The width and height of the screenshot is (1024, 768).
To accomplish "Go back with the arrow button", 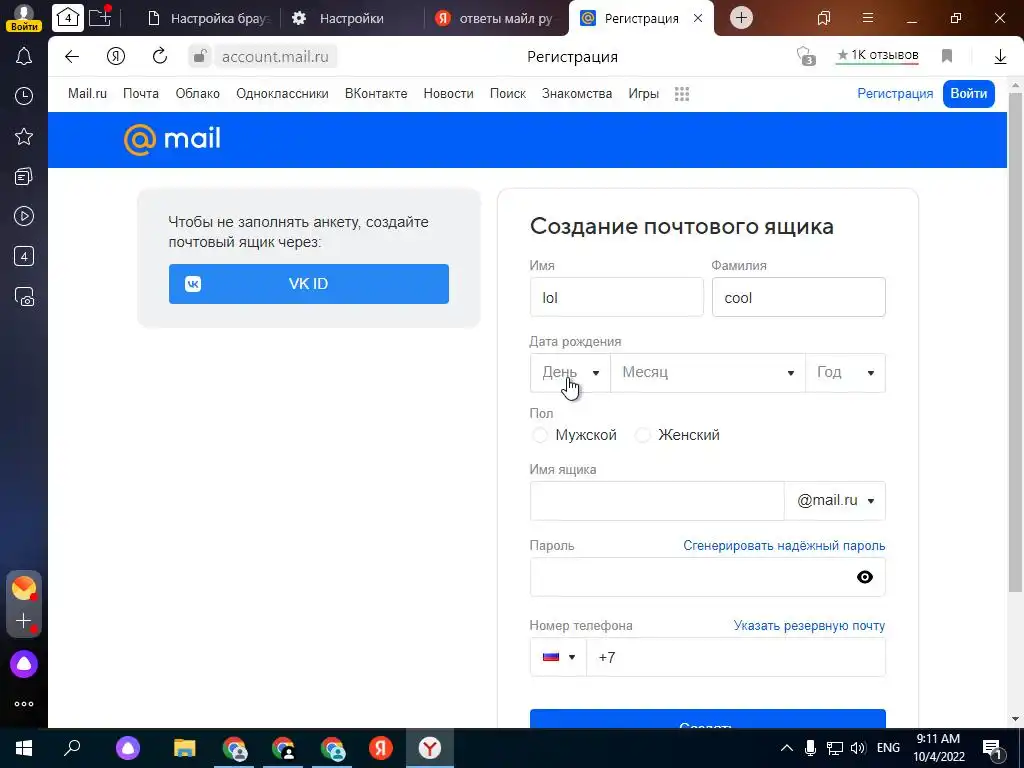I will 72,57.
